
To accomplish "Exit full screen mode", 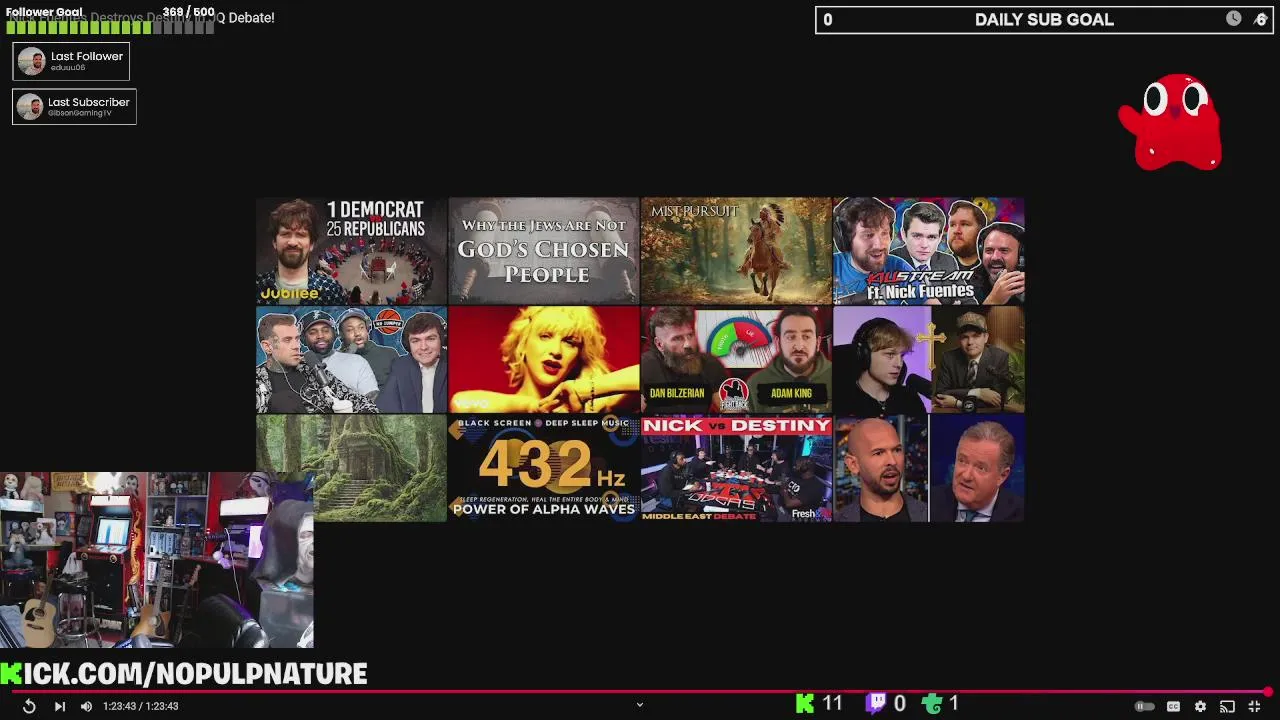I will tap(1254, 706).
